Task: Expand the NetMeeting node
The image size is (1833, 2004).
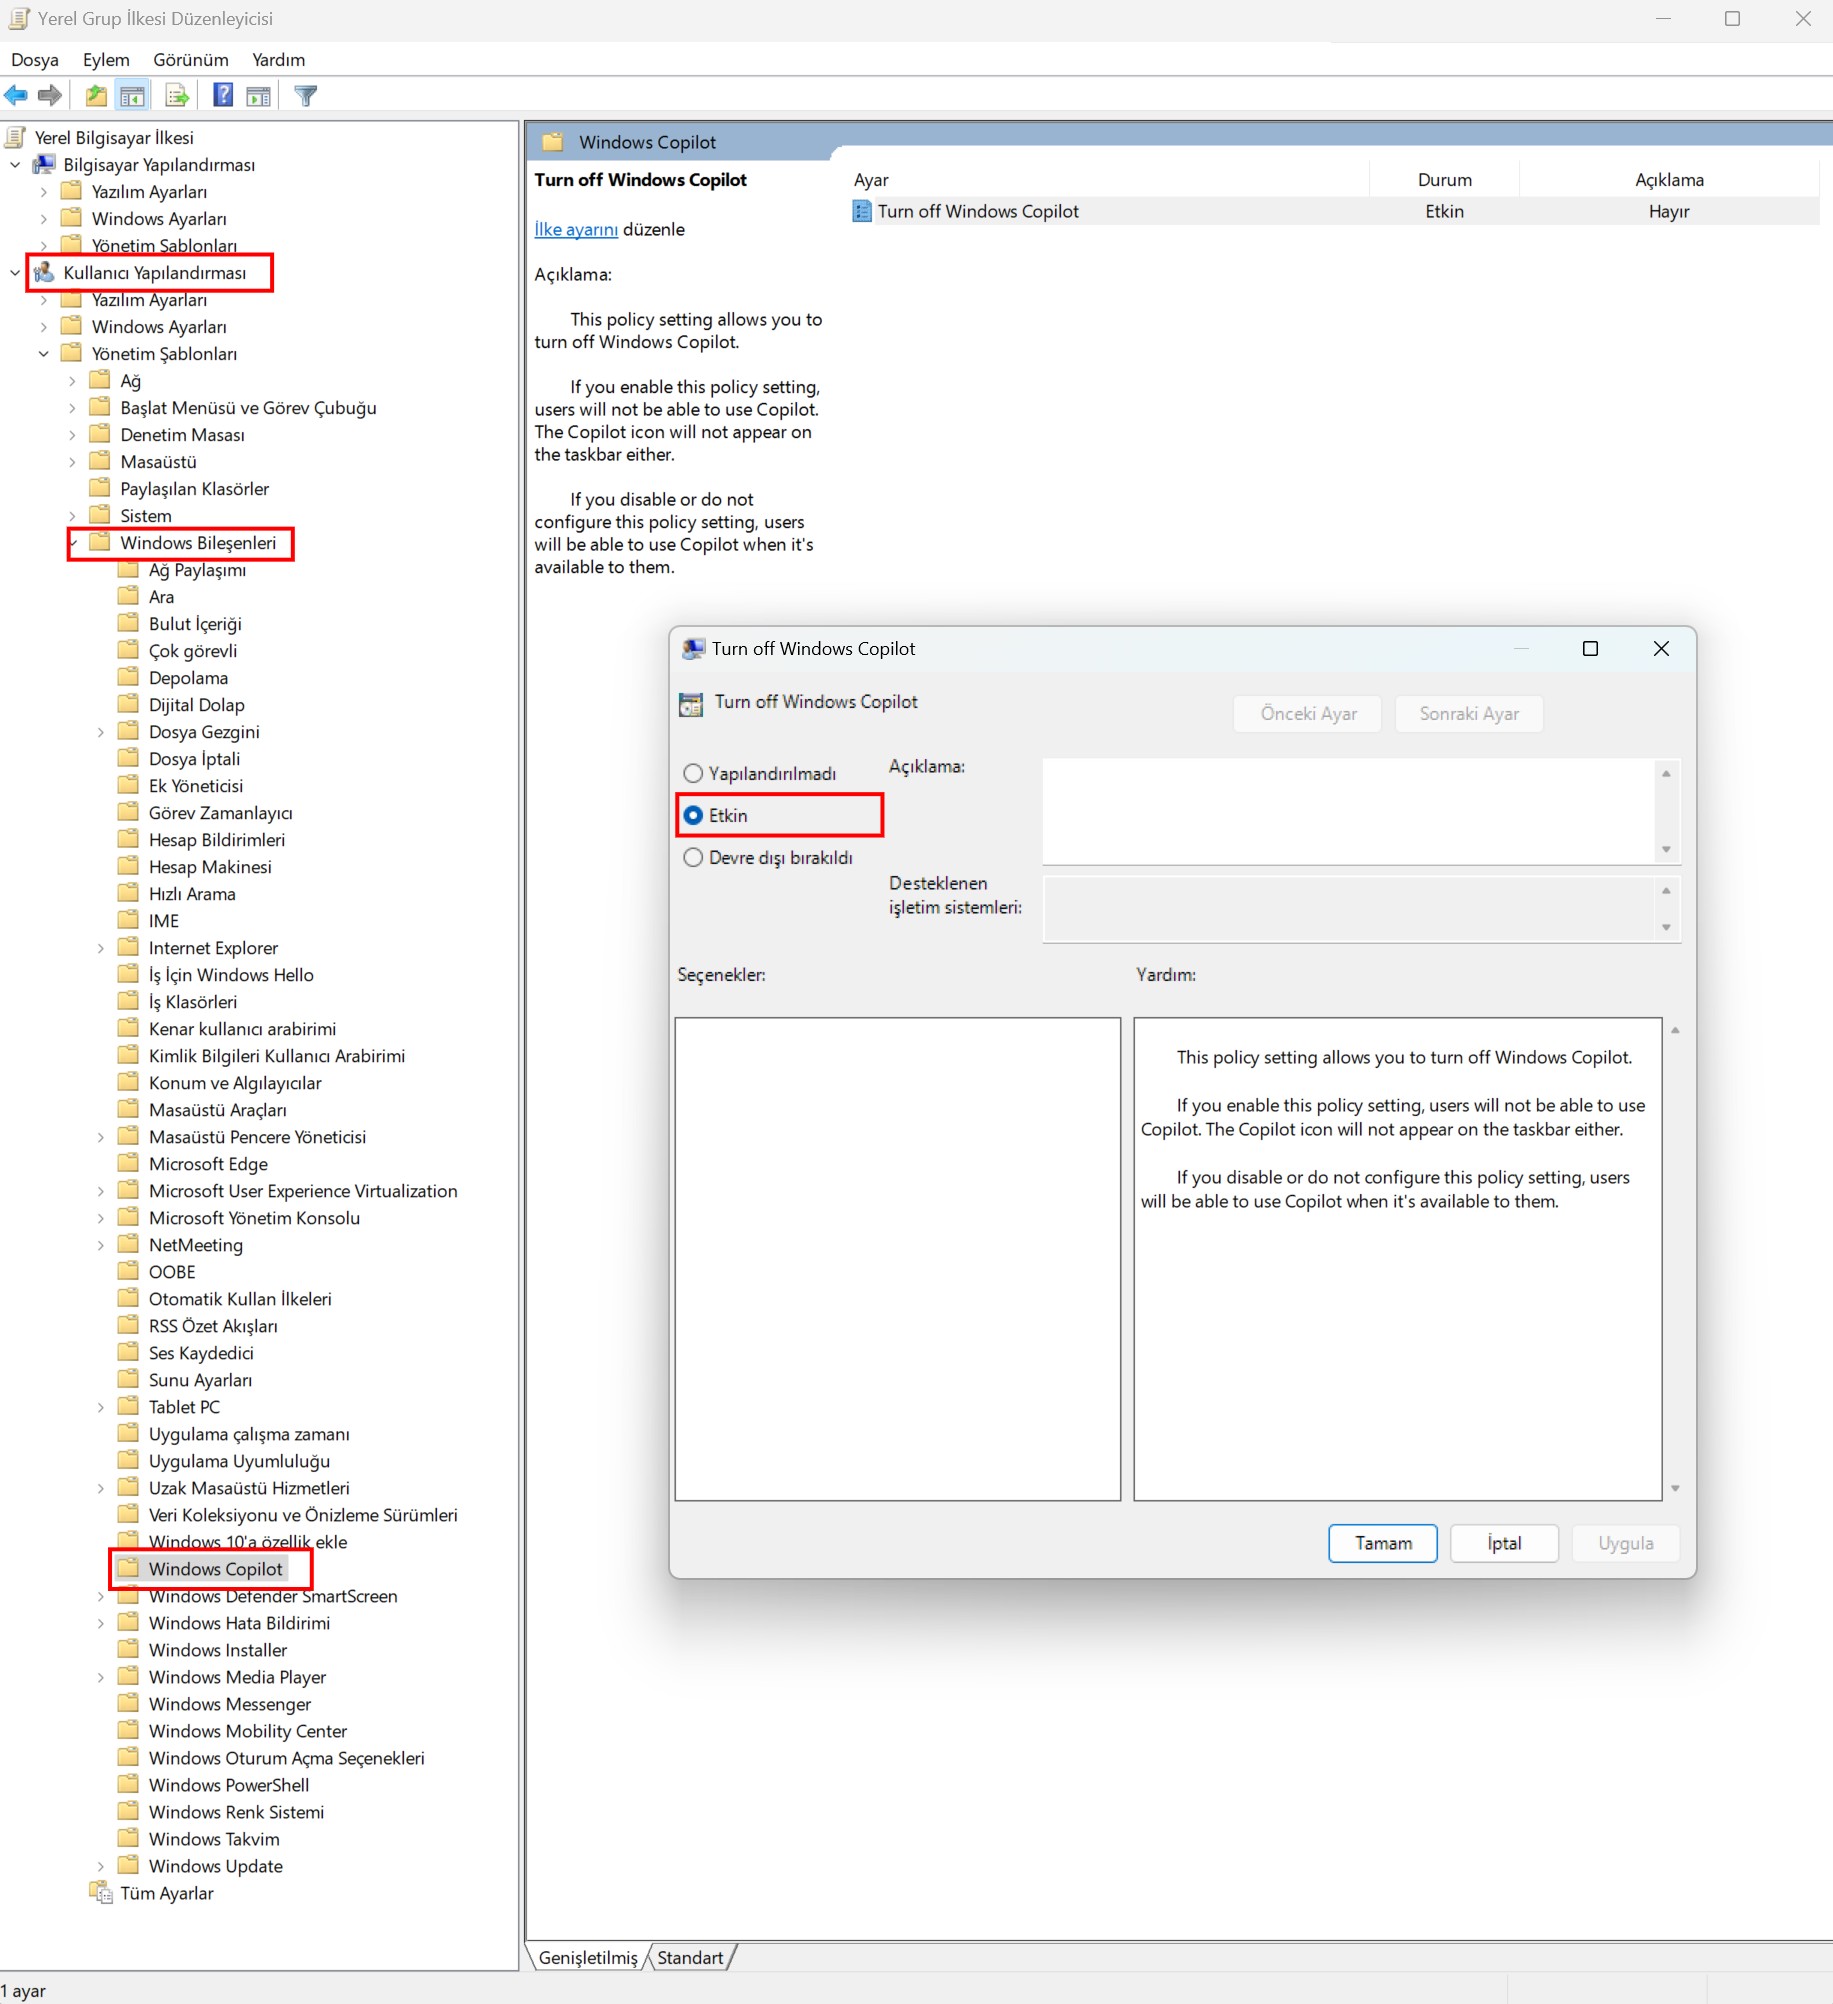Action: (100, 1245)
